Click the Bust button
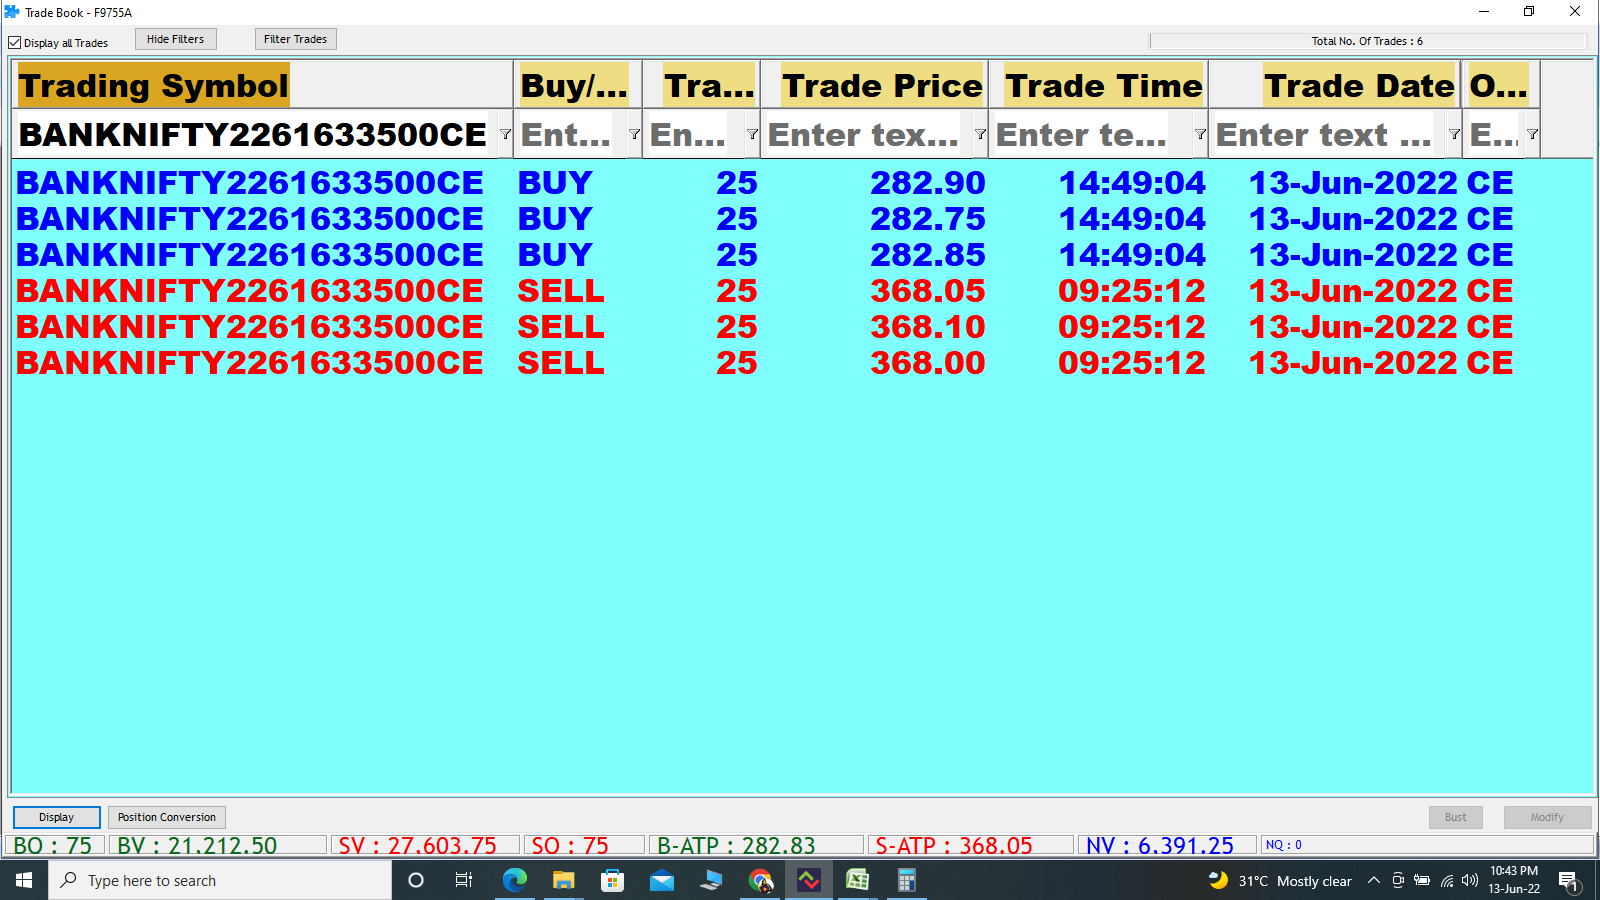This screenshot has height=900, width=1600. click(1455, 817)
